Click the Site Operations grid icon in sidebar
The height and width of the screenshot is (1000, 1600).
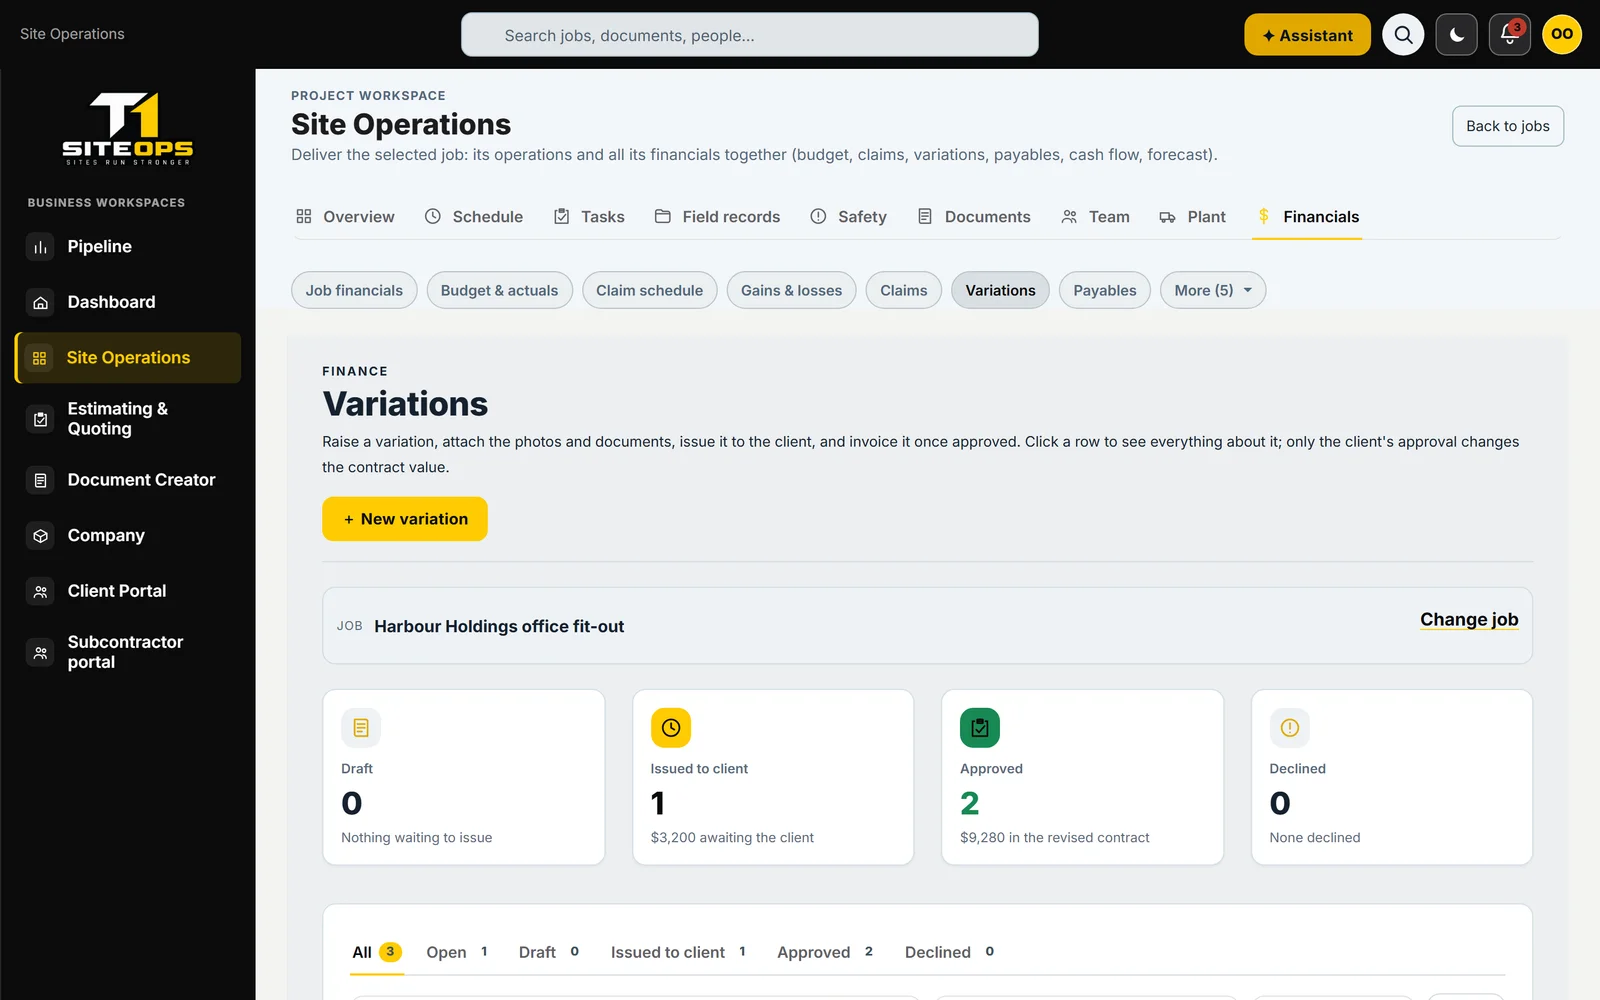click(x=40, y=358)
